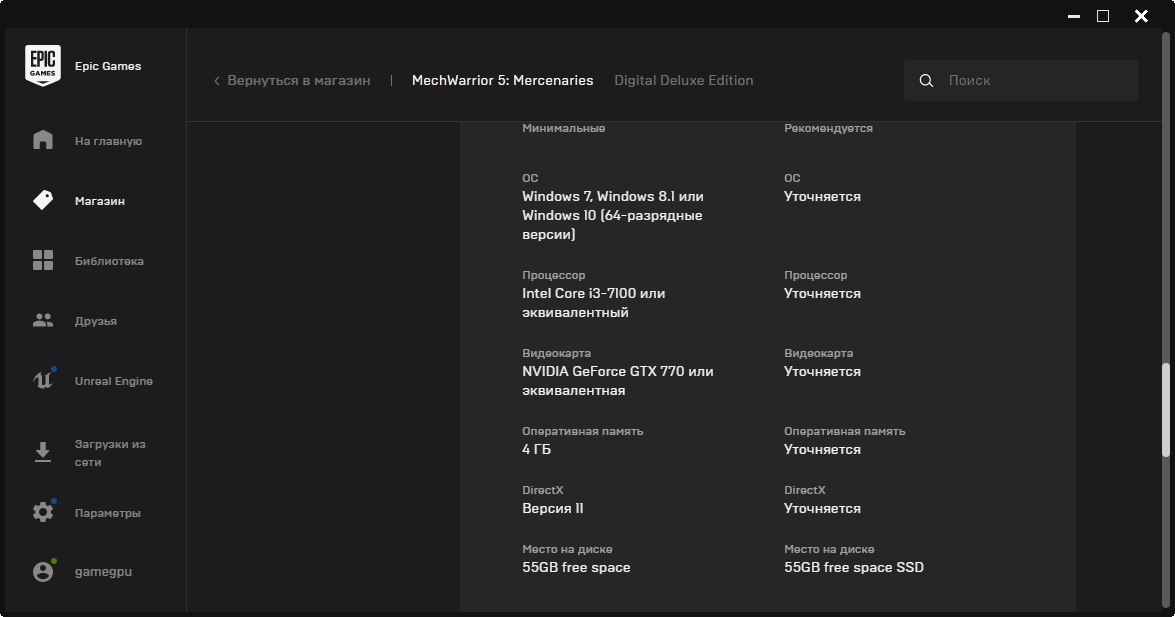
Task: Click the grid icon beside Библиотека
Action: point(43,260)
